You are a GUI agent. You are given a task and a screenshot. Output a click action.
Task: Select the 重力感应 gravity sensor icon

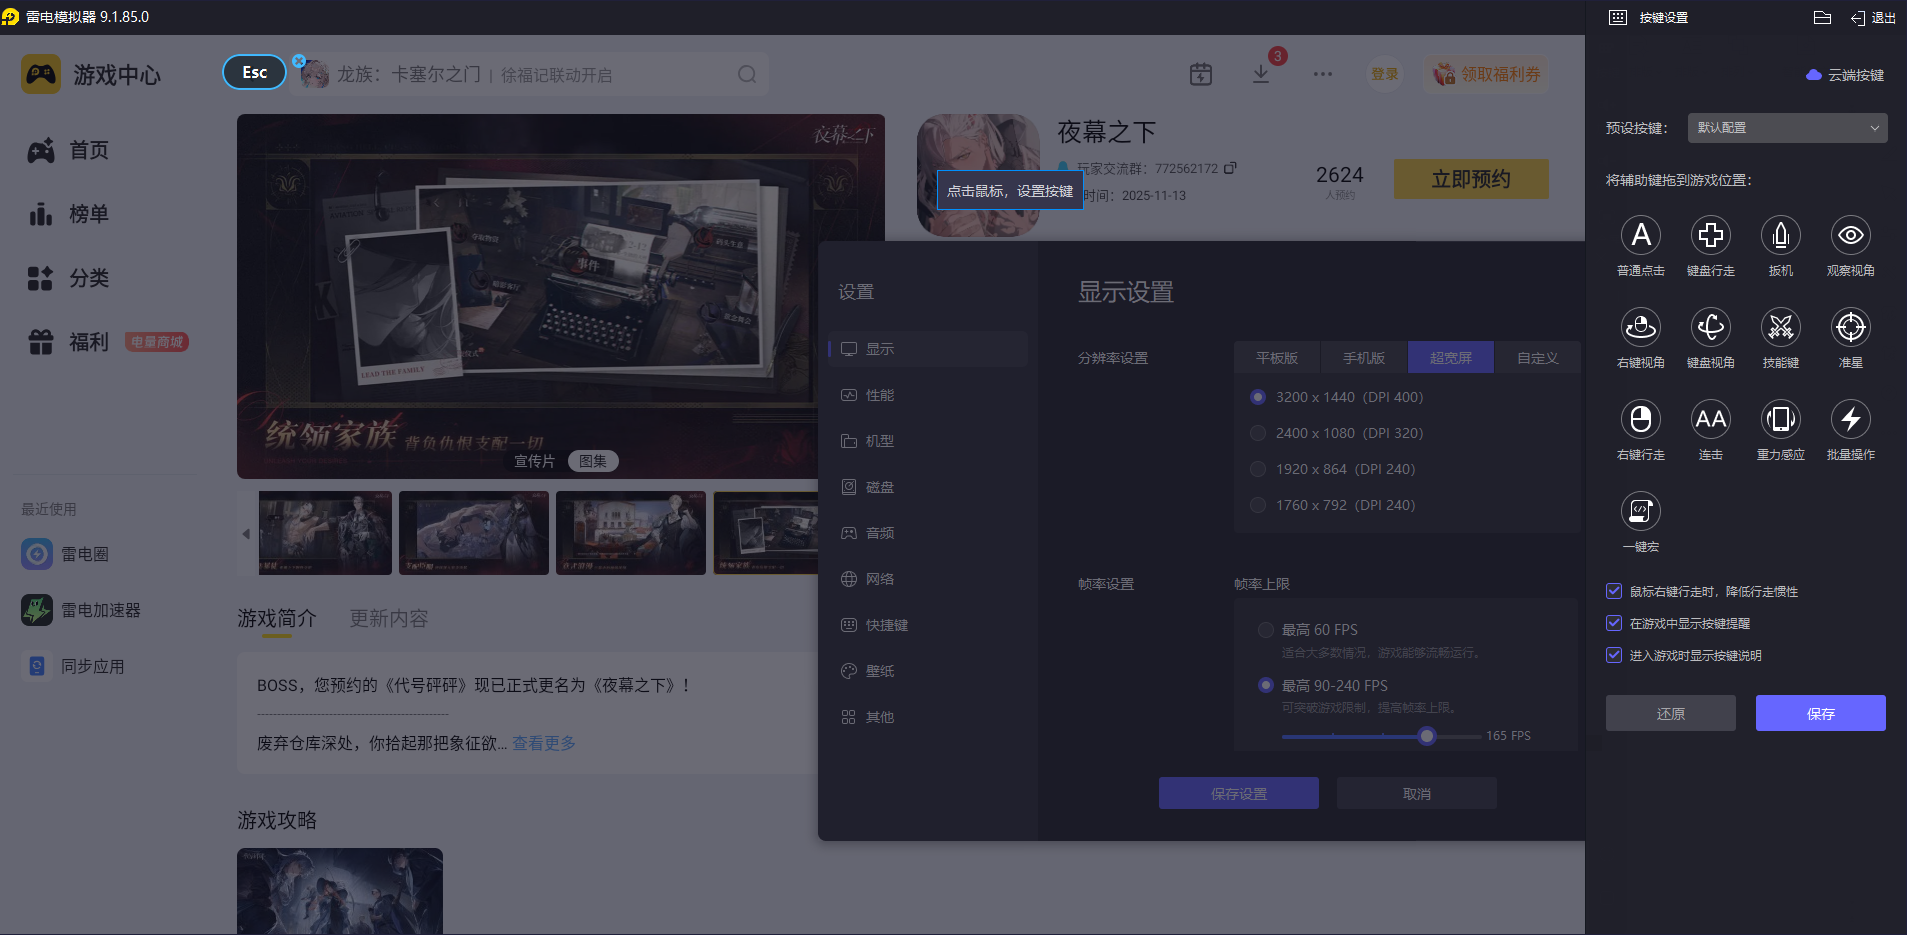click(x=1780, y=420)
